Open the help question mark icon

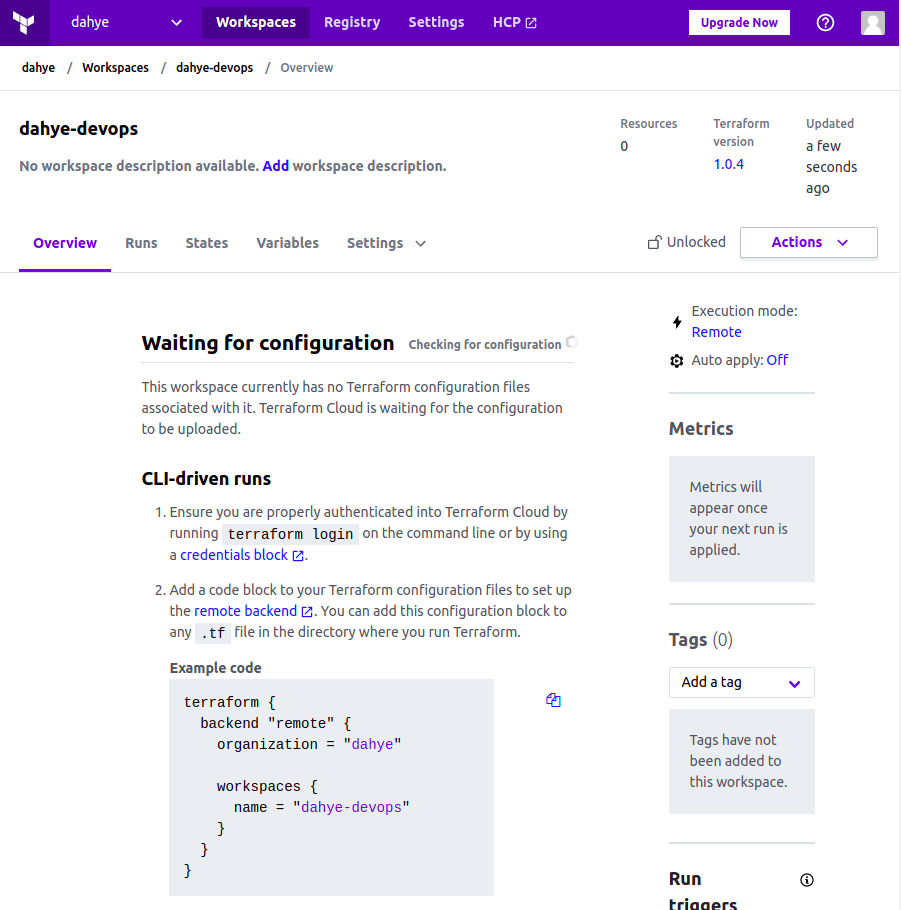825,23
